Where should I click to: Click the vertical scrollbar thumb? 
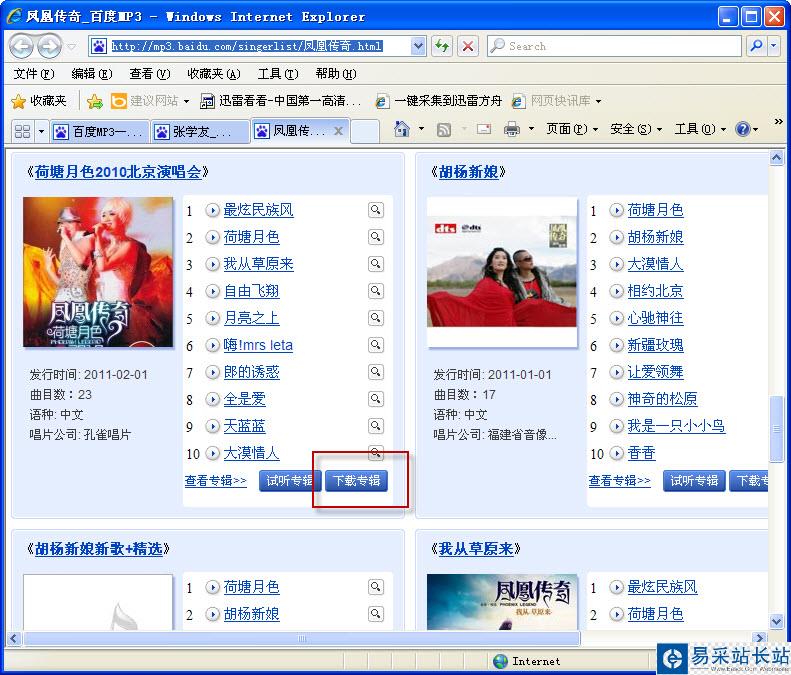pos(776,429)
